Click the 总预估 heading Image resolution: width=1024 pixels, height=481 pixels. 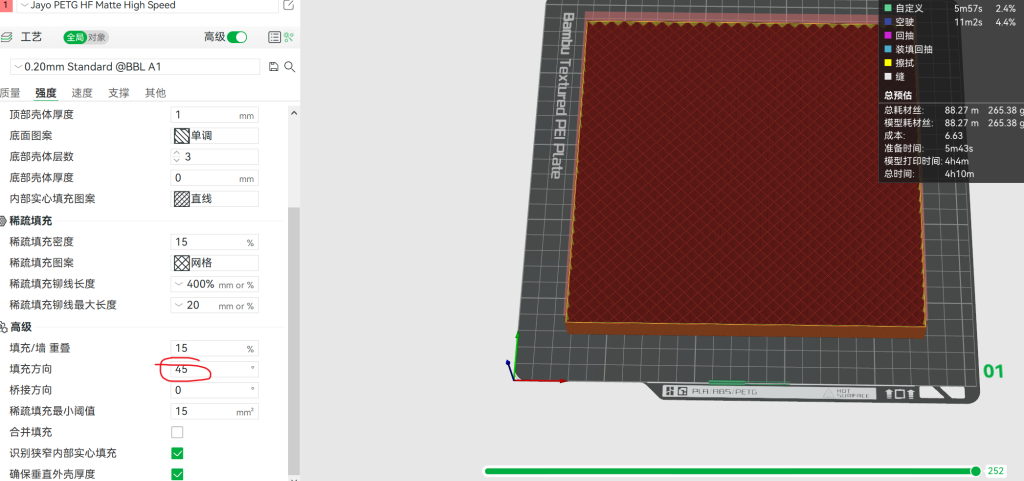click(x=899, y=95)
